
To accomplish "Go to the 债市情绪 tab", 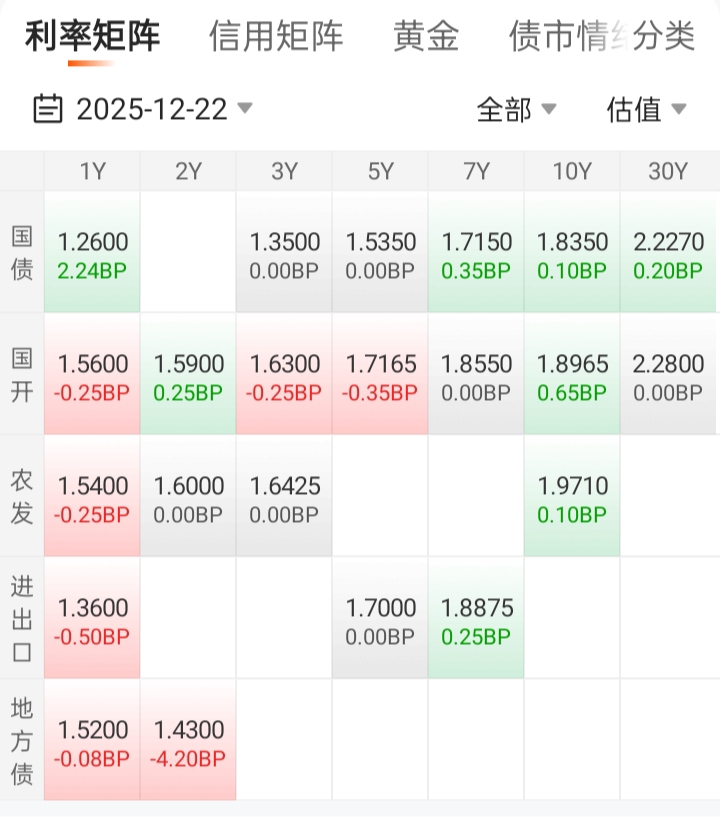I will click(x=560, y=37).
